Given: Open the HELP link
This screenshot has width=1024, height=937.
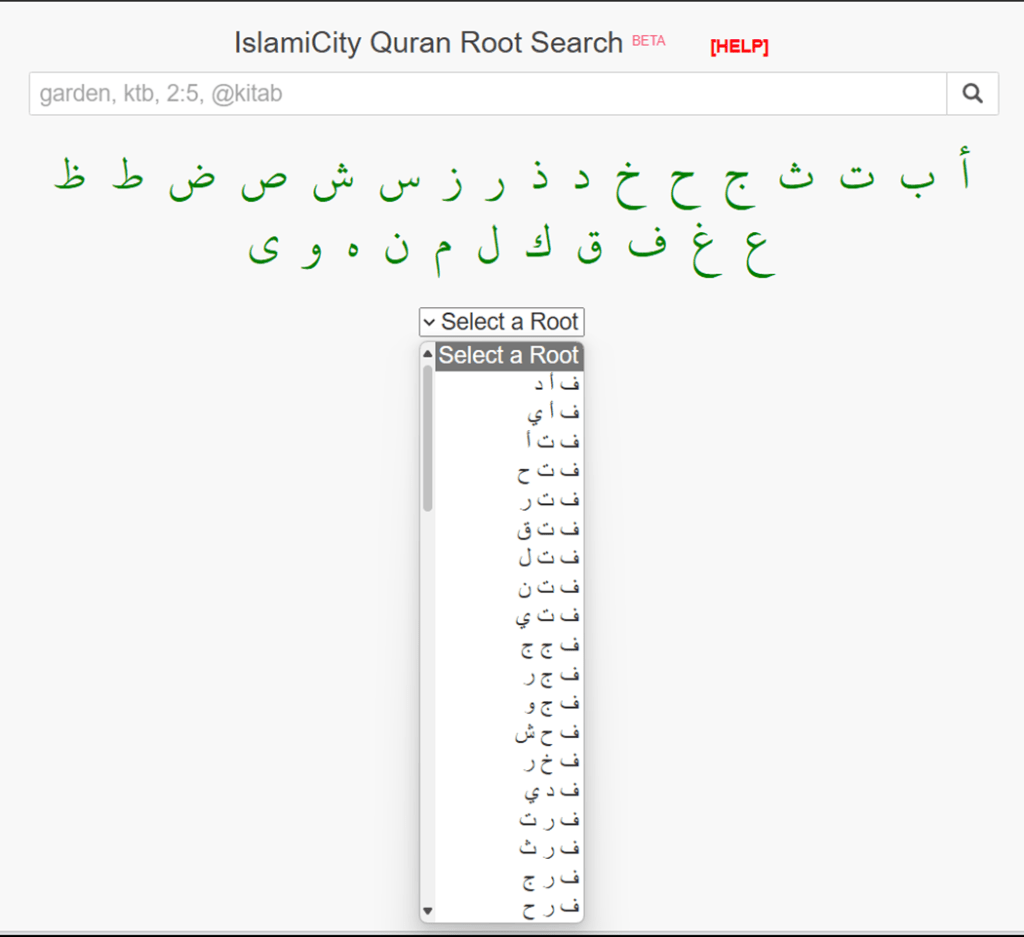Looking at the screenshot, I should coord(739,47).
